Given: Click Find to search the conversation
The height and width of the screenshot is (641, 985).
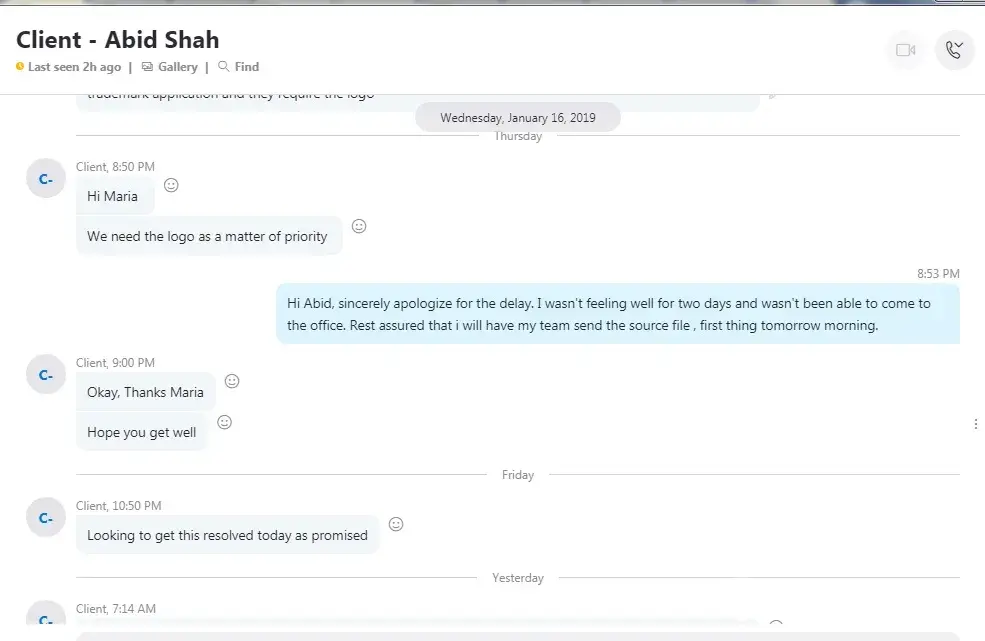Looking at the screenshot, I should coord(245,67).
